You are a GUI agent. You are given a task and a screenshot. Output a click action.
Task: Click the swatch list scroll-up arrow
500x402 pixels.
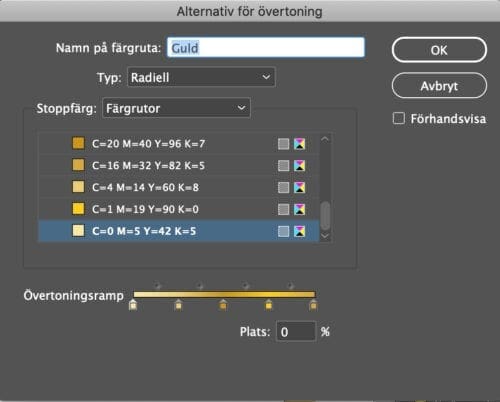[x=325, y=139]
